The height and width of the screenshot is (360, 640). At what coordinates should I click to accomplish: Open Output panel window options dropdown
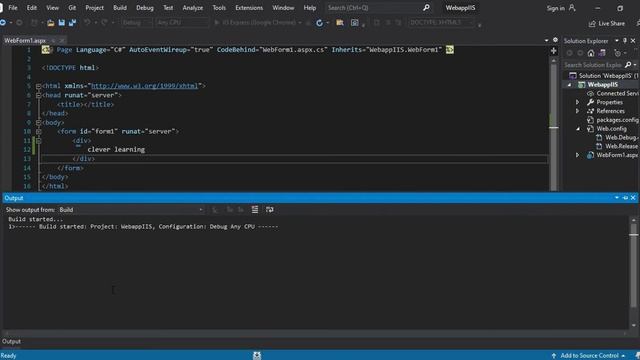pos(617,198)
